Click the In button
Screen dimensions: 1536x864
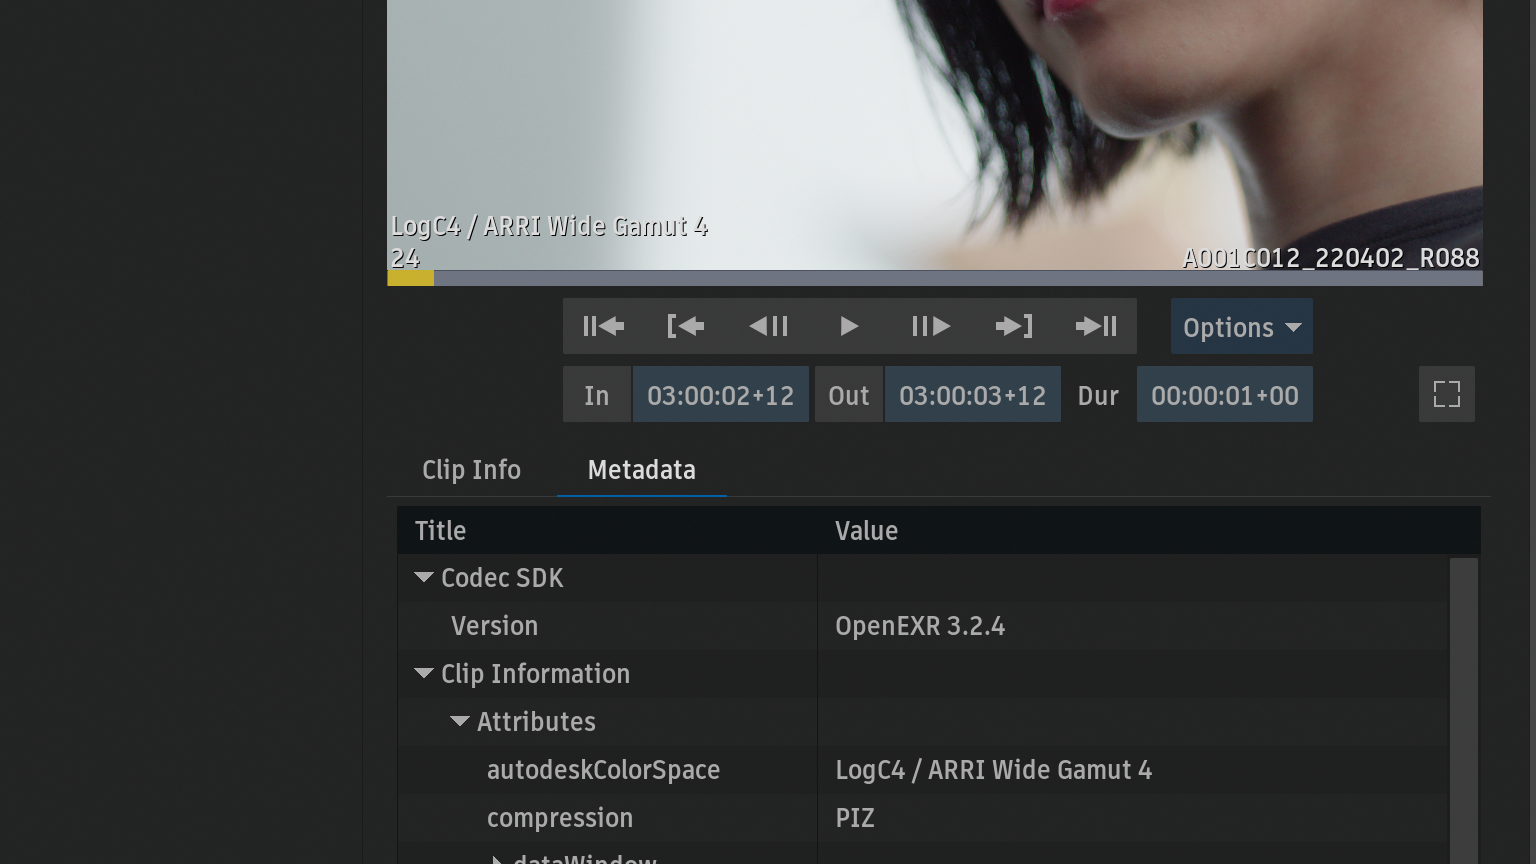point(597,395)
